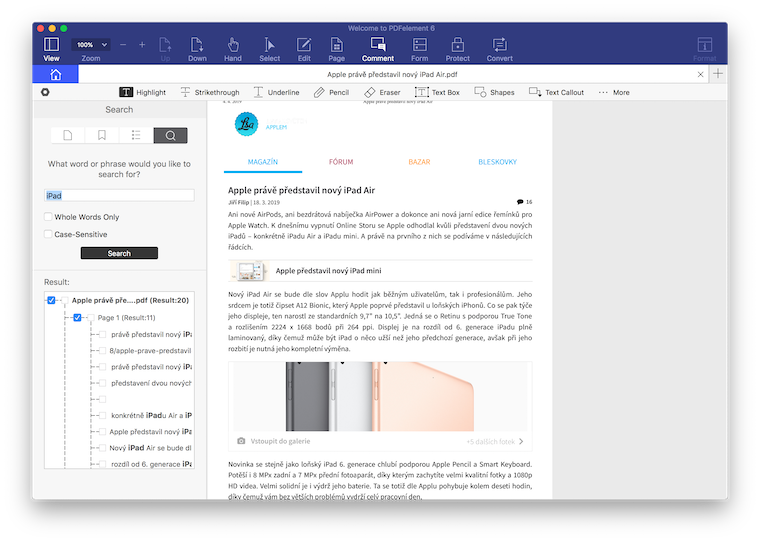The width and height of the screenshot is (760, 542).
Task: Uncheck the Page 1 results checkbox
Action: coord(77,318)
